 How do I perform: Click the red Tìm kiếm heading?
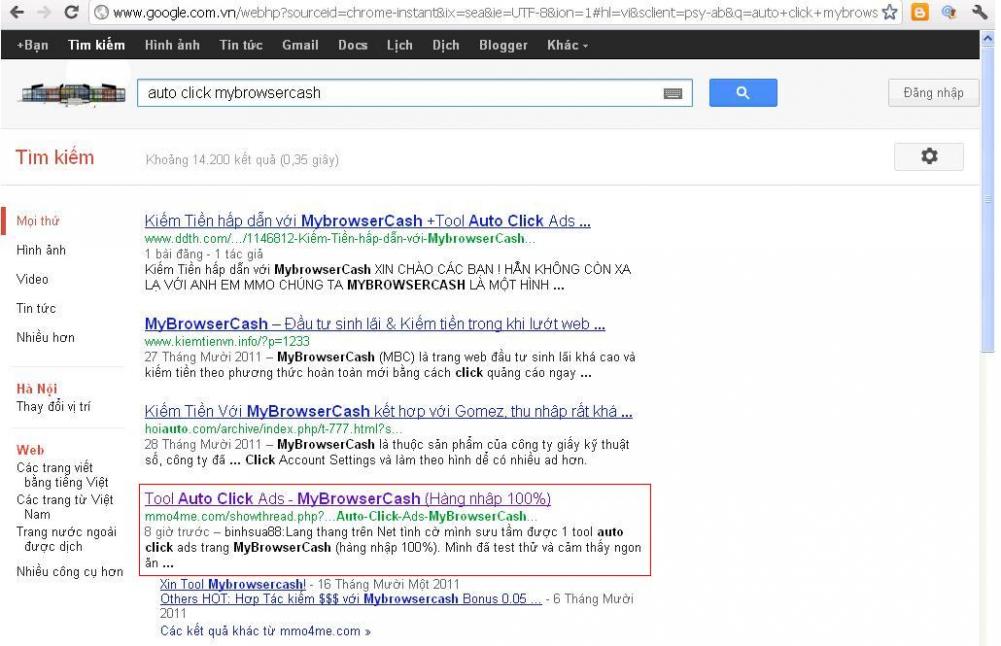coord(54,158)
